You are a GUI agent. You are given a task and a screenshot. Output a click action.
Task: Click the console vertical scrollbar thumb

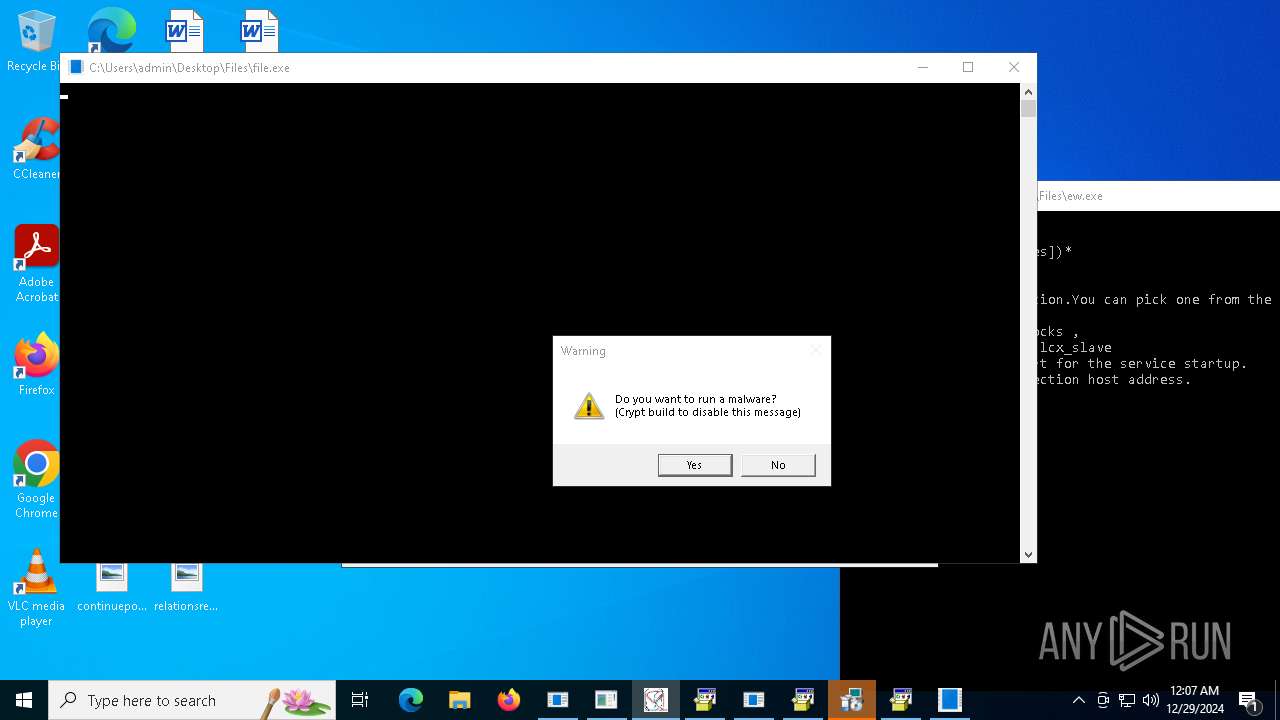click(x=1028, y=109)
